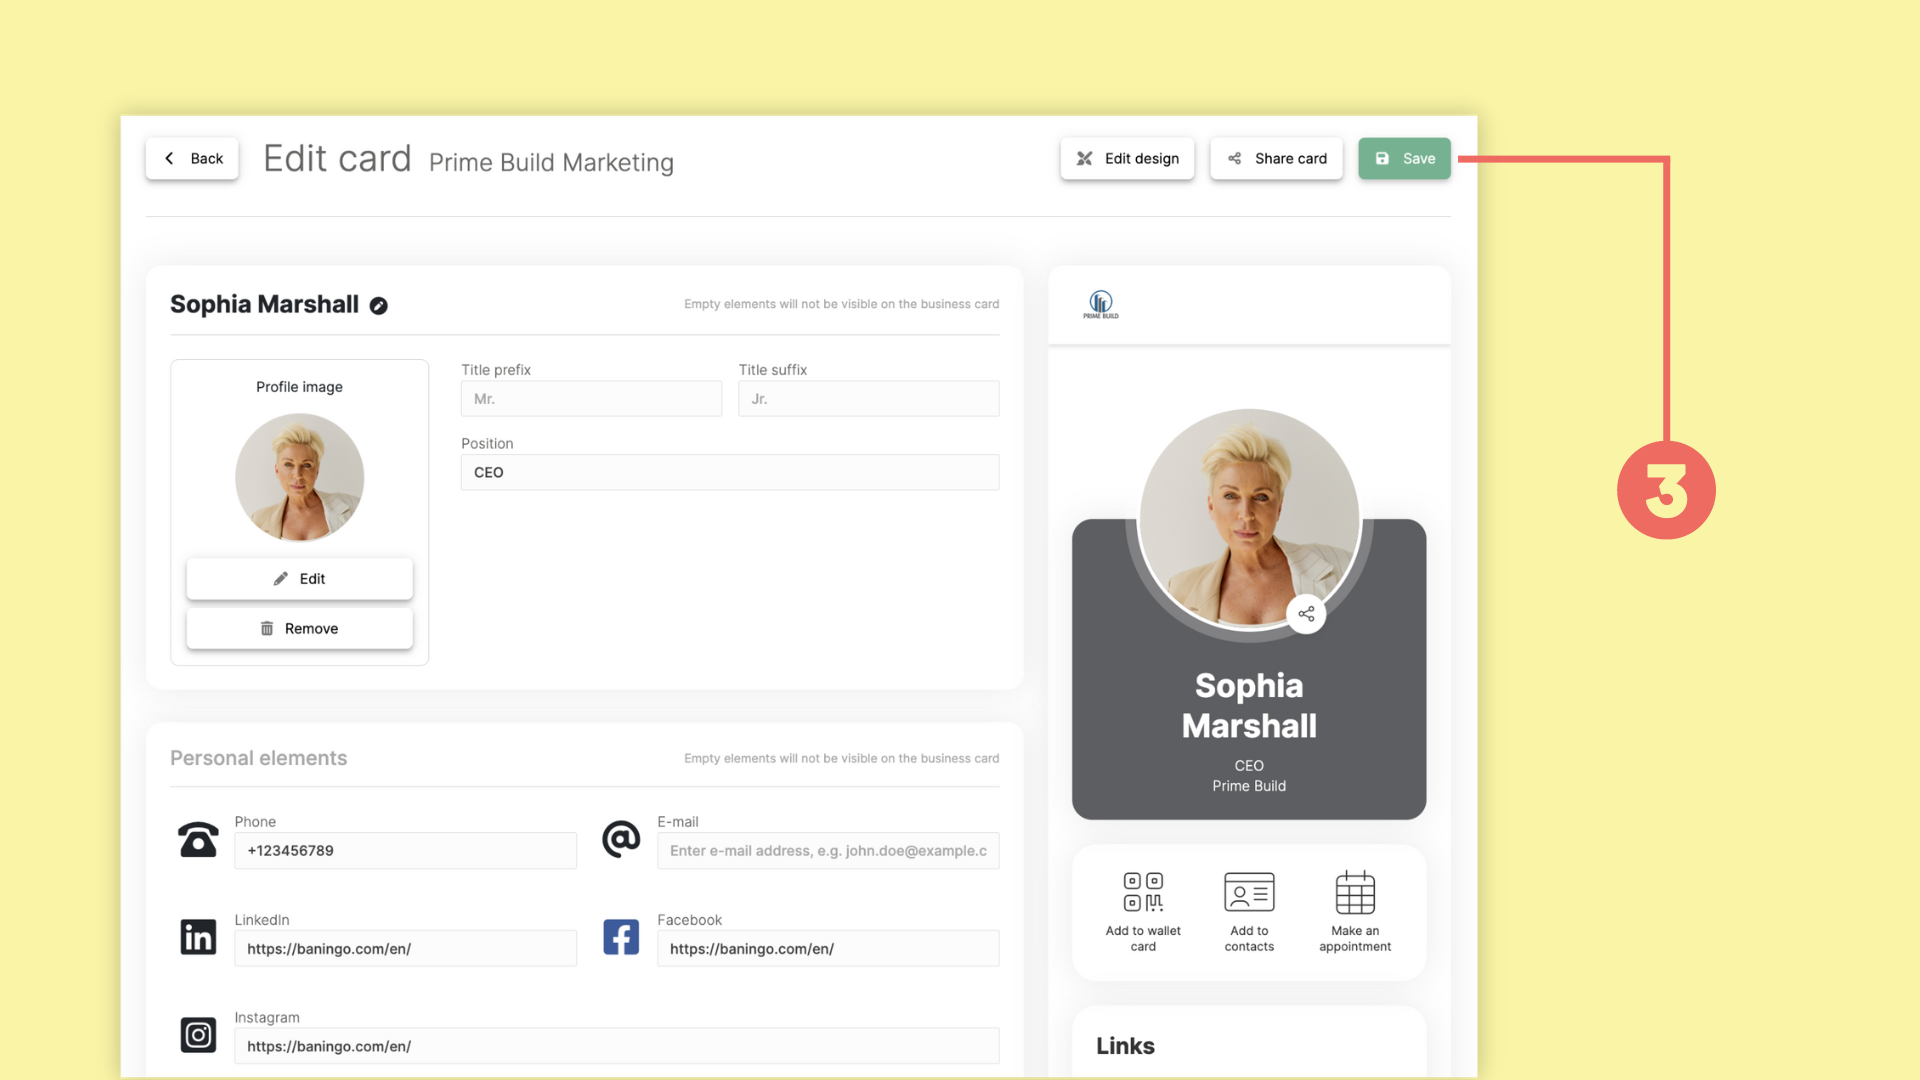Click the profile image thumbnail in the editor
Image resolution: width=1920 pixels, height=1080 pixels.
299,478
